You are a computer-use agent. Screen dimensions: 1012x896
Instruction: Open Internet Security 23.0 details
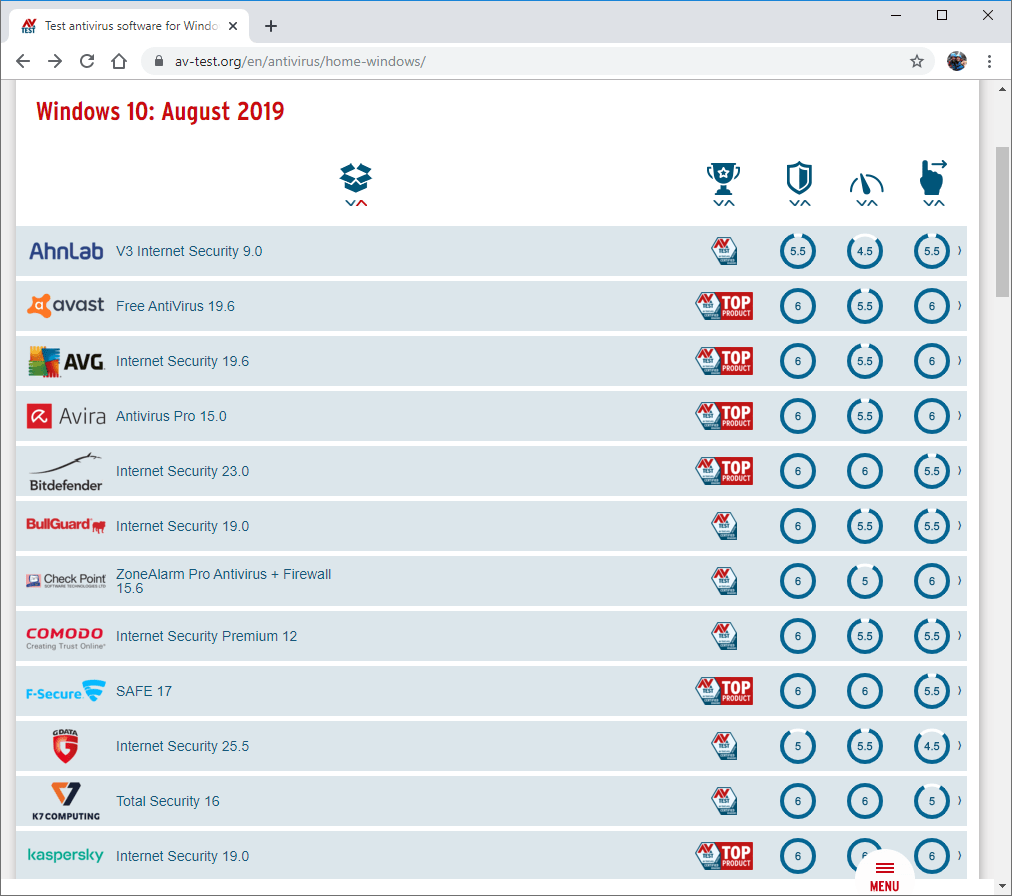pyautogui.click(x=183, y=471)
